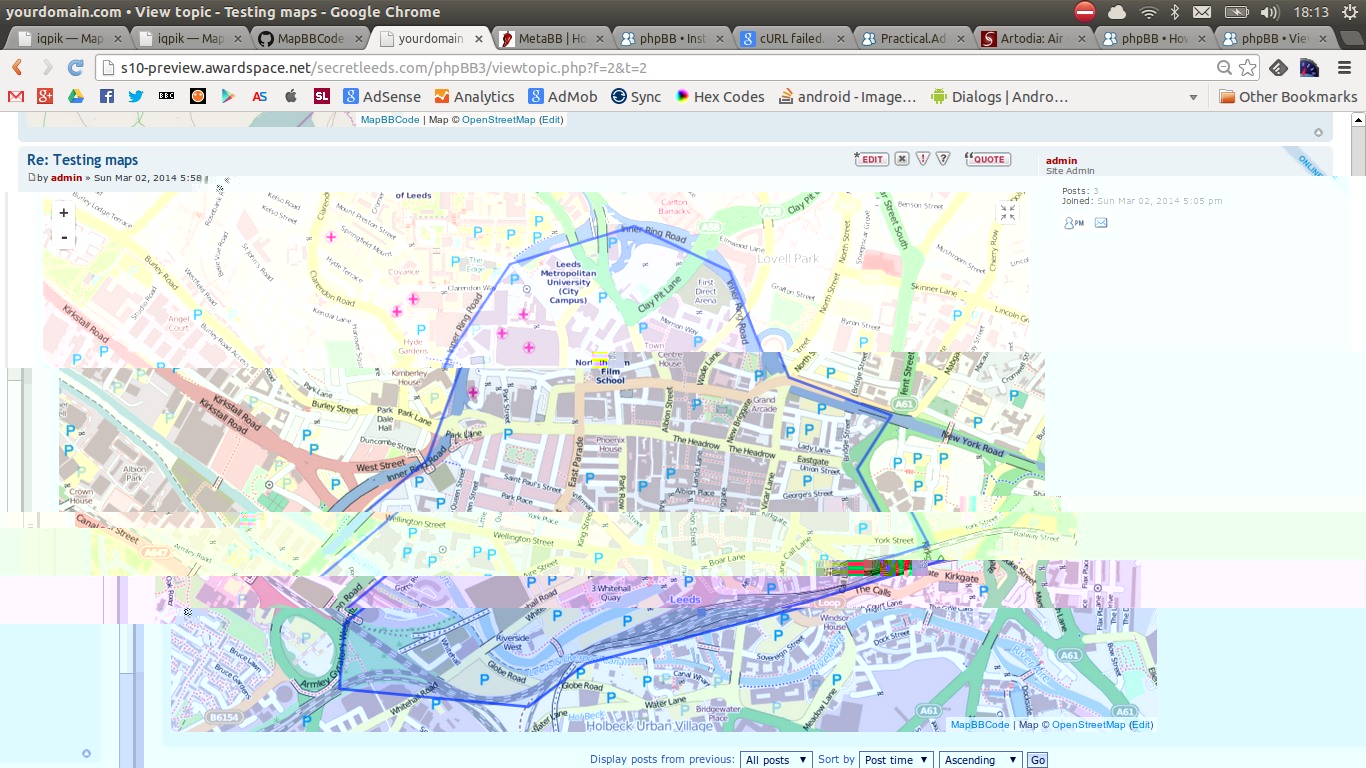Report this post with exclamation icon
The height and width of the screenshot is (768, 1366).
click(x=923, y=159)
